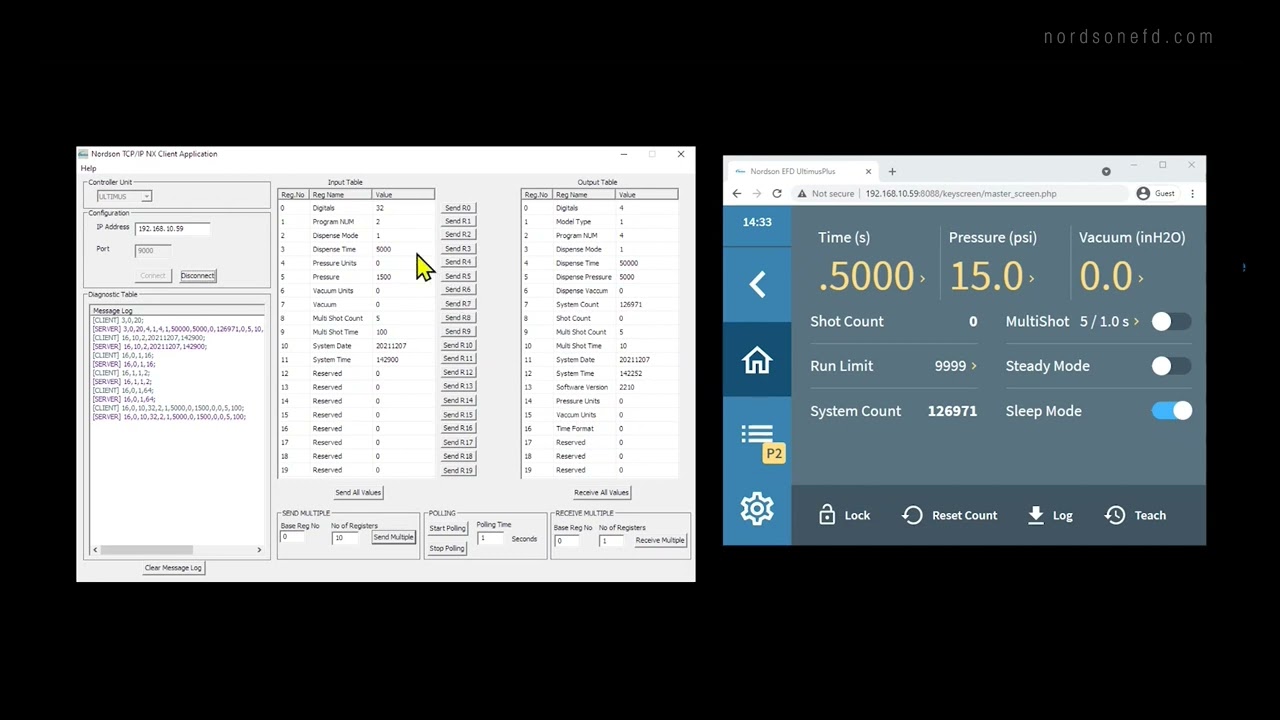Open Time value .5000 for editing
The width and height of the screenshot is (1280, 720).
(871, 276)
